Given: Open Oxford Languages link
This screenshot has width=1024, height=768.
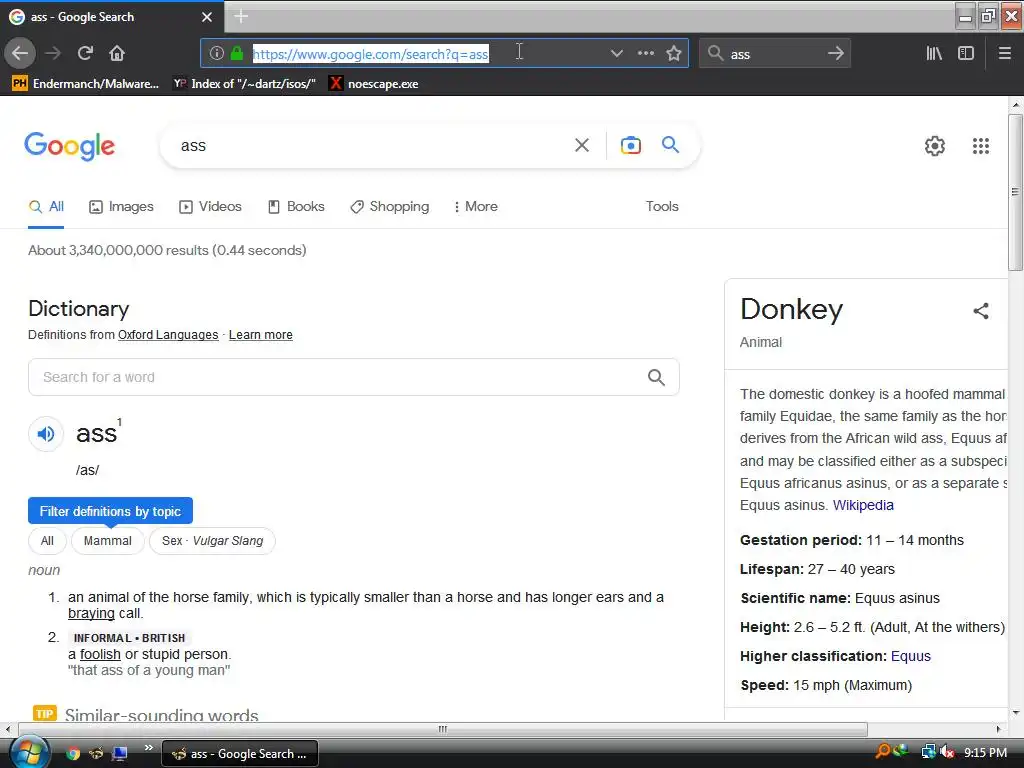Looking at the screenshot, I should pos(168,334).
